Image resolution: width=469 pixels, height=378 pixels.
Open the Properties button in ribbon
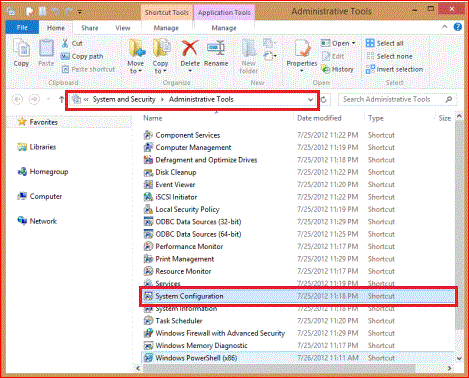pos(302,56)
